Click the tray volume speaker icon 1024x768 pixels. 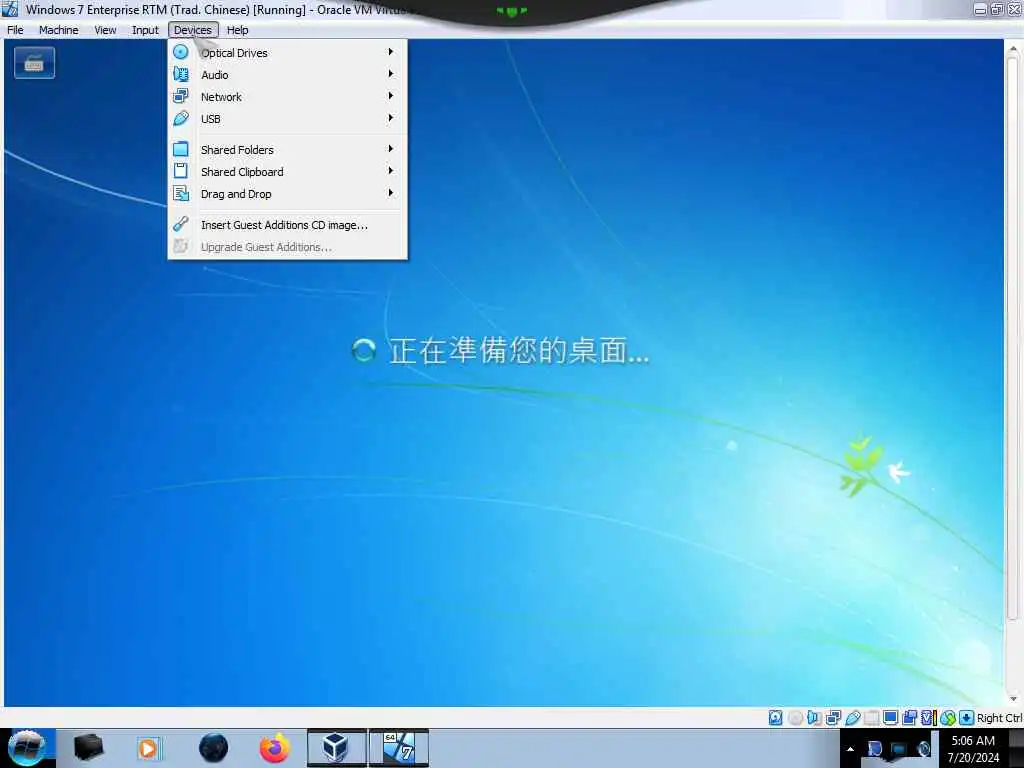coord(923,749)
